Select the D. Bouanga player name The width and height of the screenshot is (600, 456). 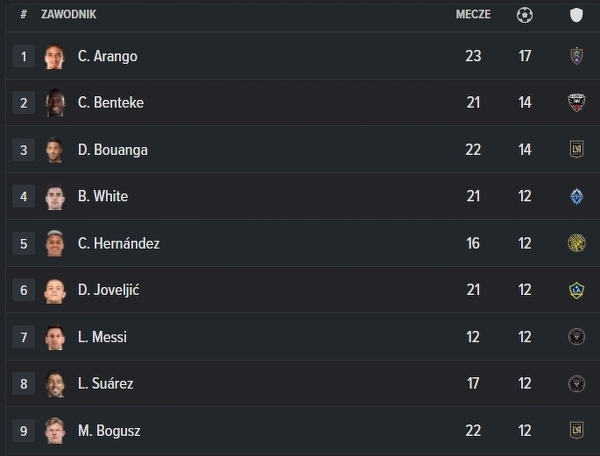(x=112, y=150)
